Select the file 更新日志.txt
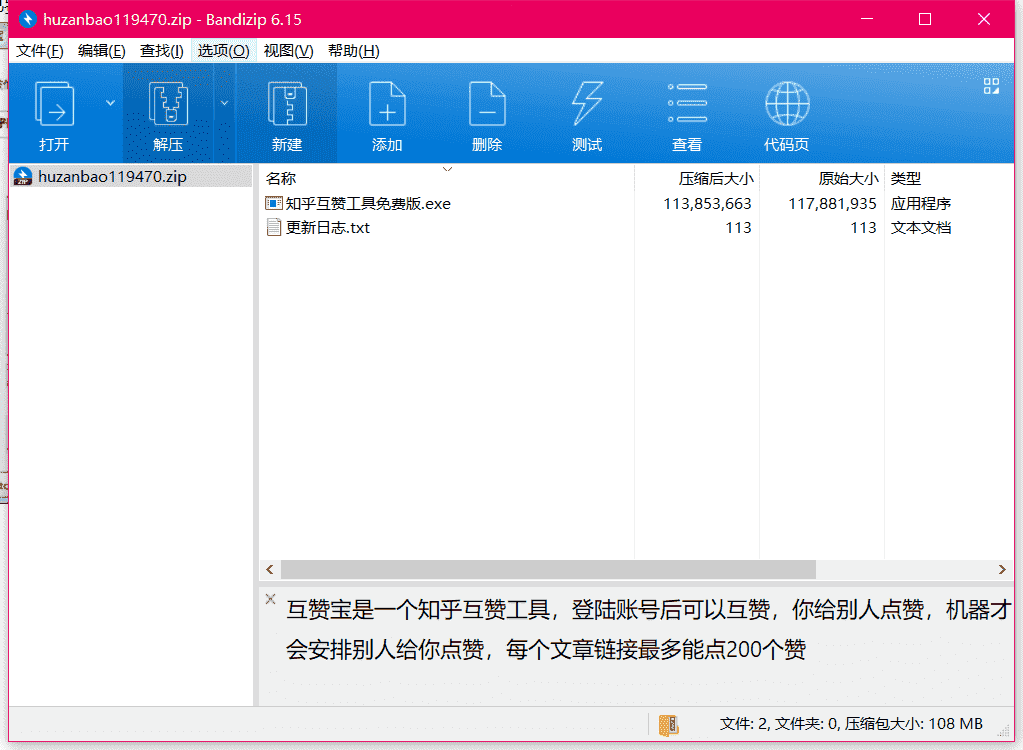 point(328,228)
